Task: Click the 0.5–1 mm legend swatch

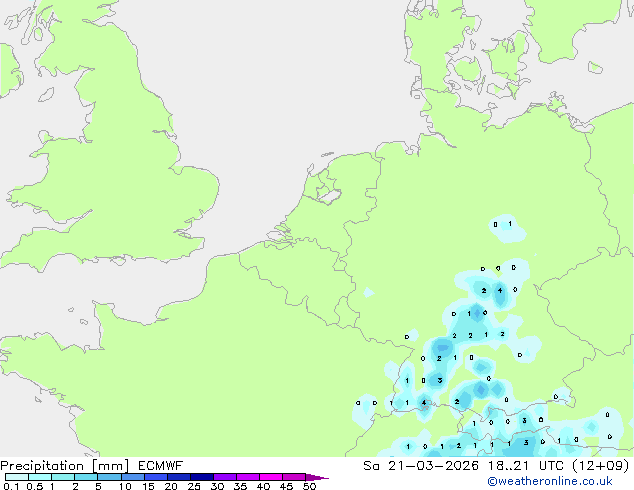Action: pyautogui.click(x=40, y=477)
